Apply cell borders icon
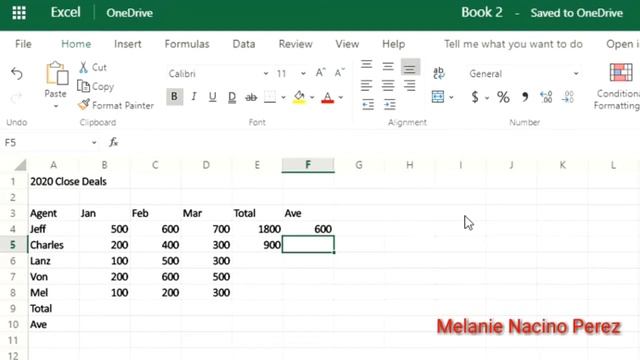 point(270,97)
